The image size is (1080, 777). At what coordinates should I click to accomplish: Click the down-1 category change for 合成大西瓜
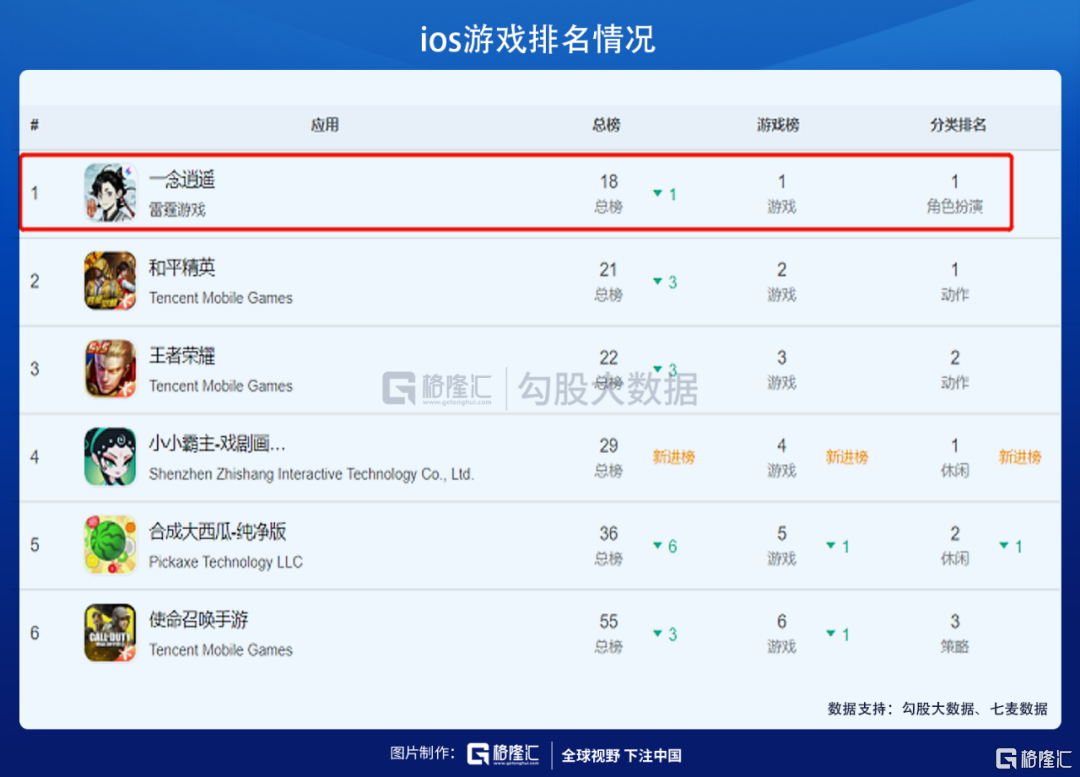[x=1010, y=546]
